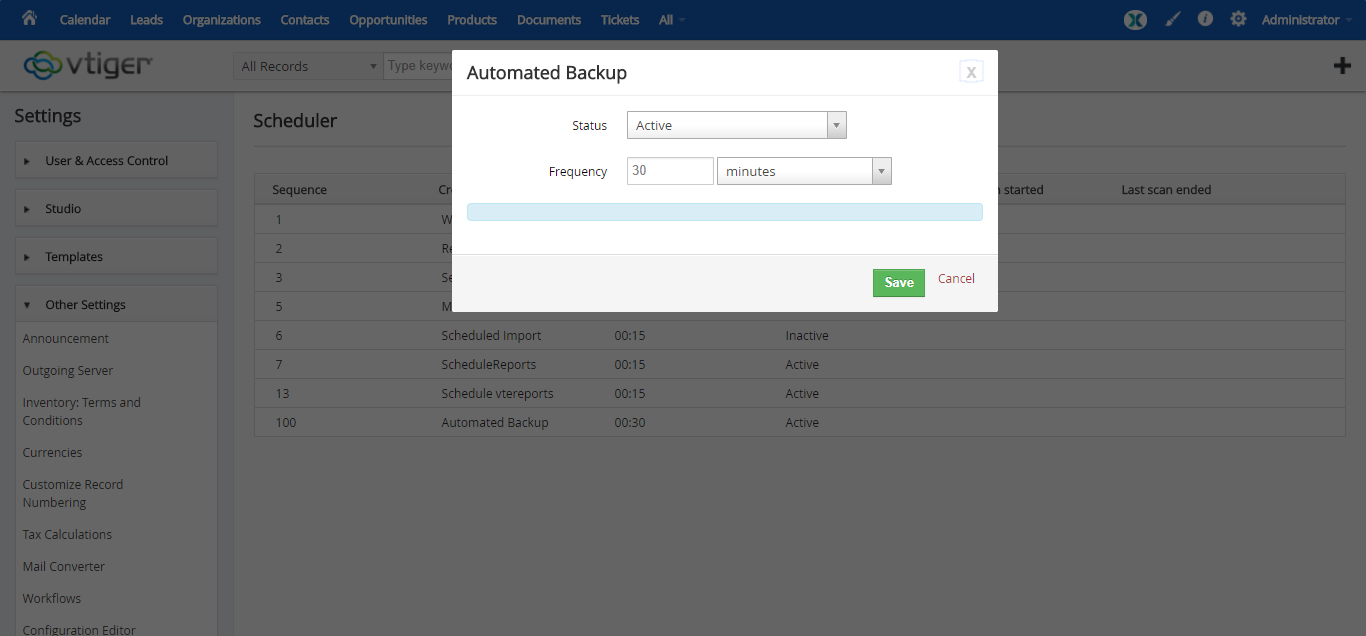Click sequence number 13 cell

coord(282,394)
